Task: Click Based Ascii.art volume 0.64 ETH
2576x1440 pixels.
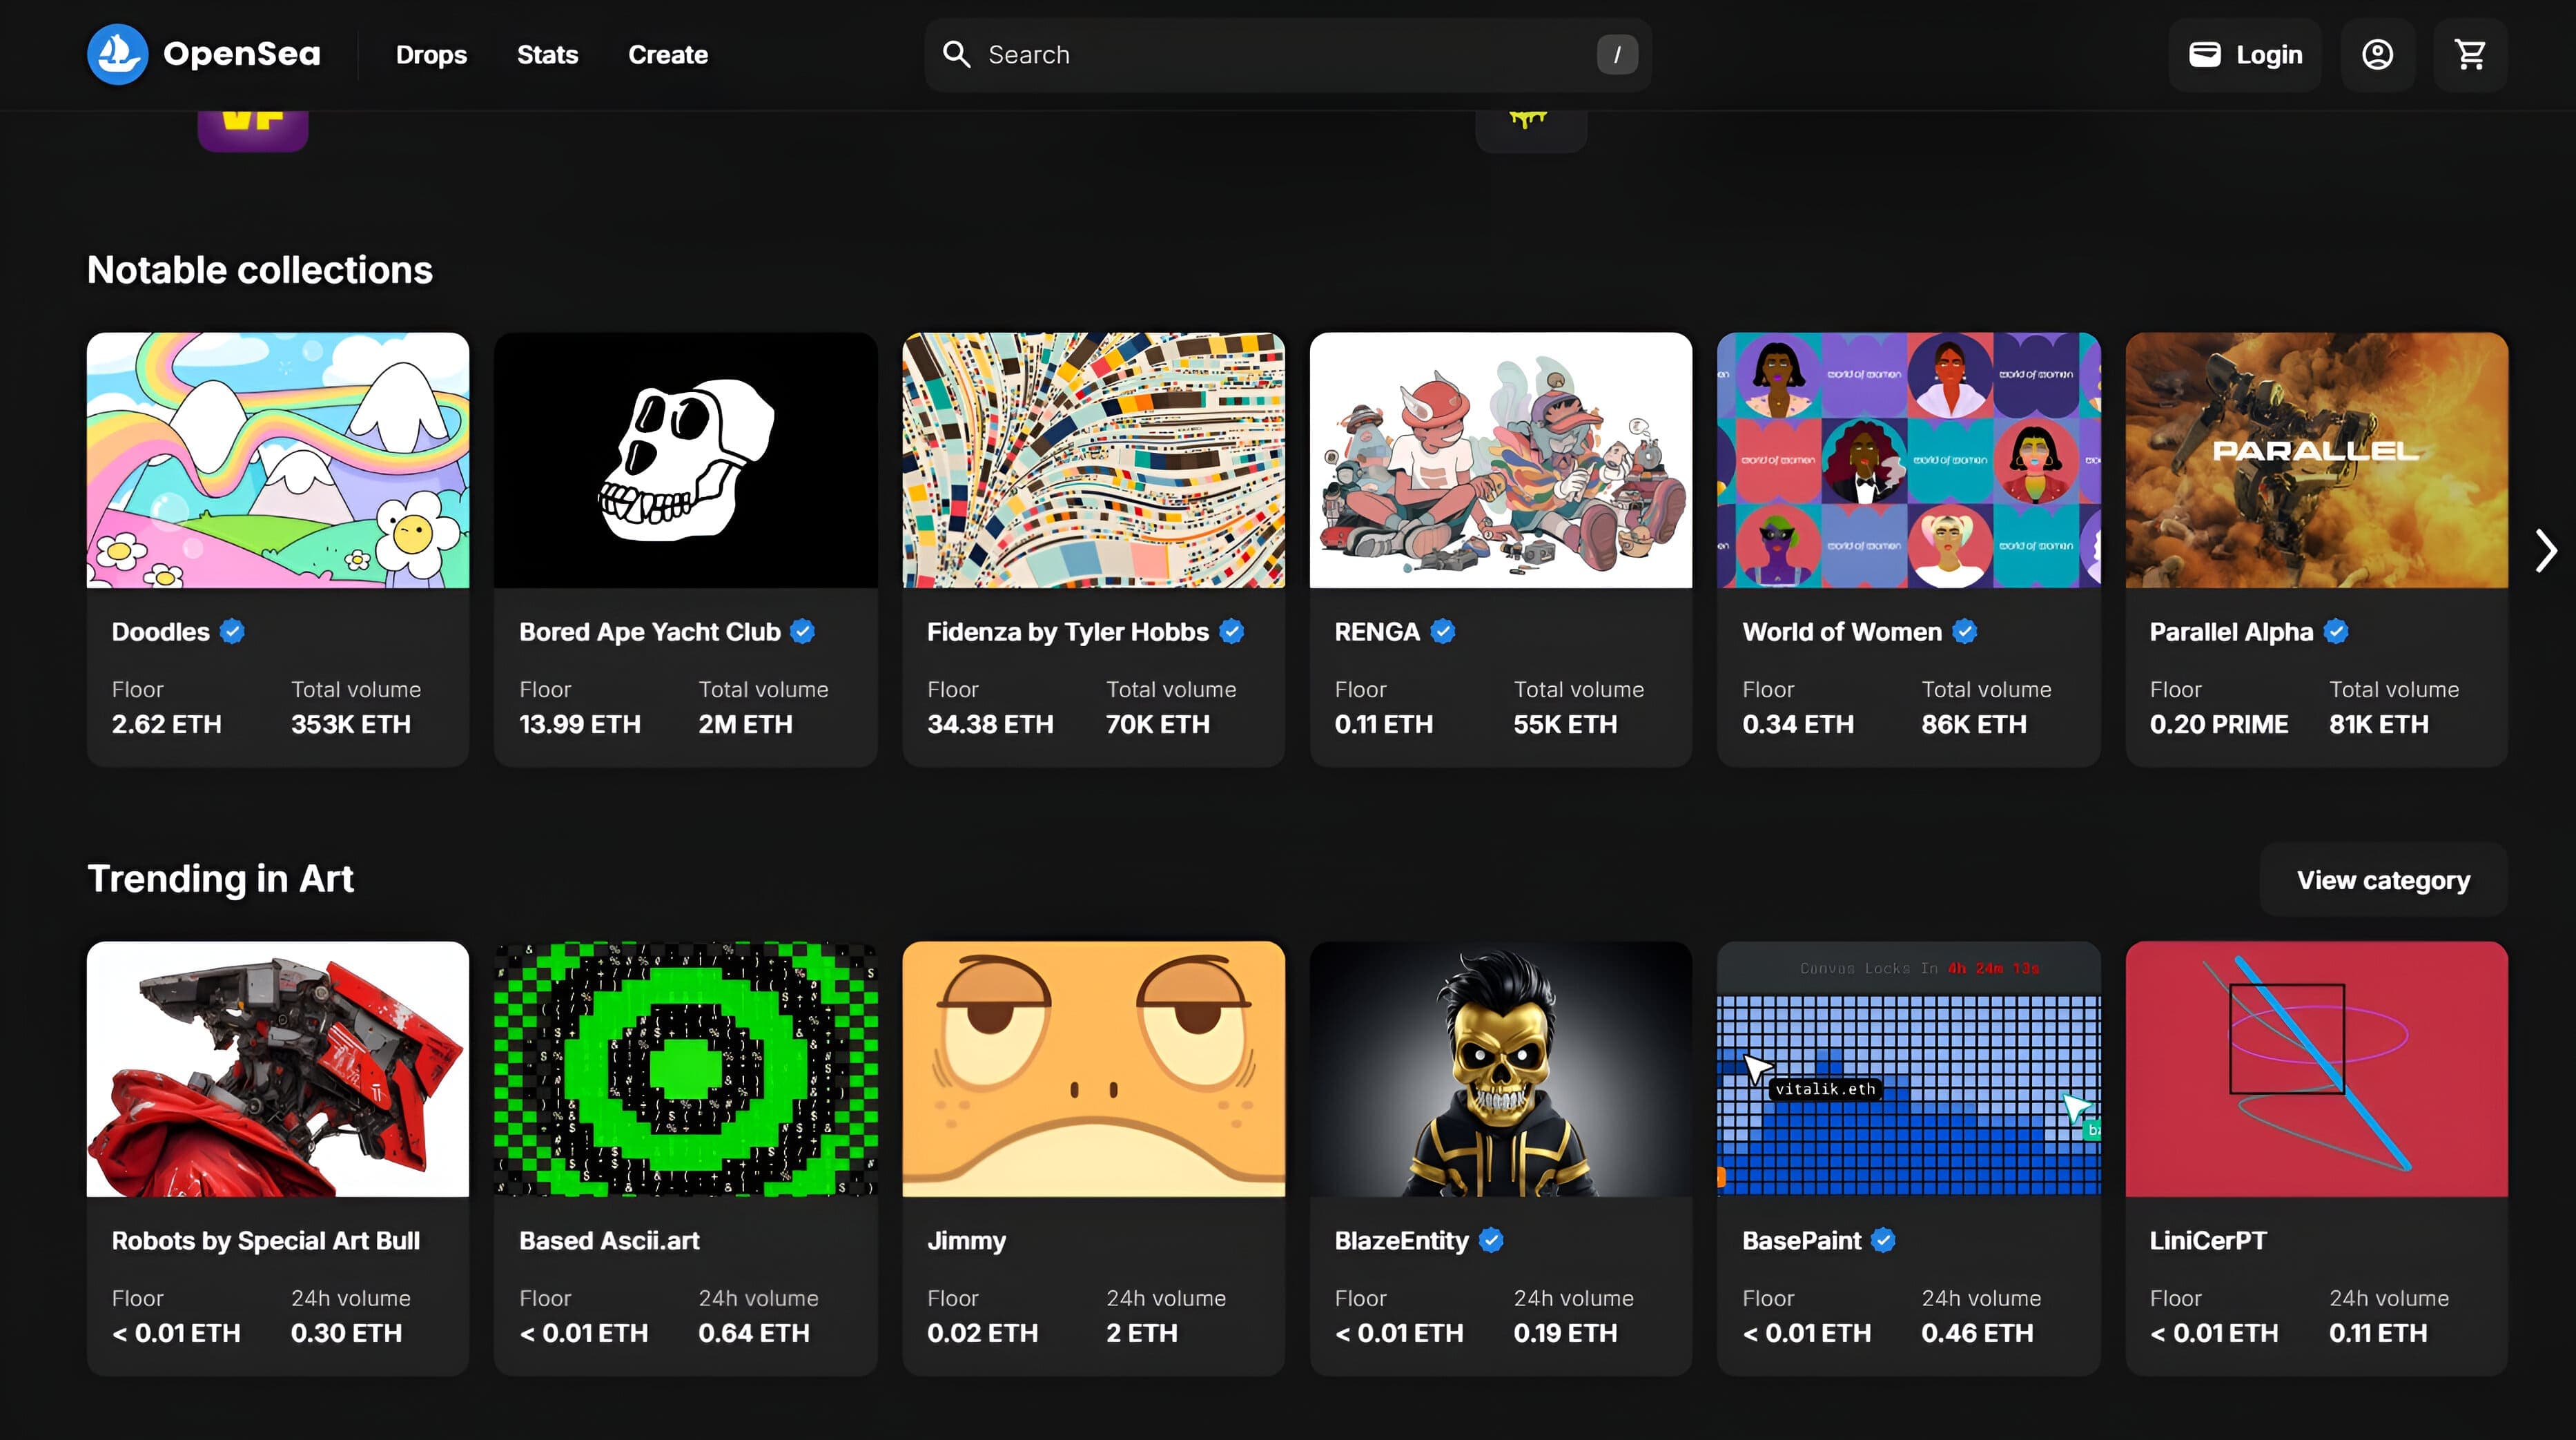Action: pos(754,1333)
